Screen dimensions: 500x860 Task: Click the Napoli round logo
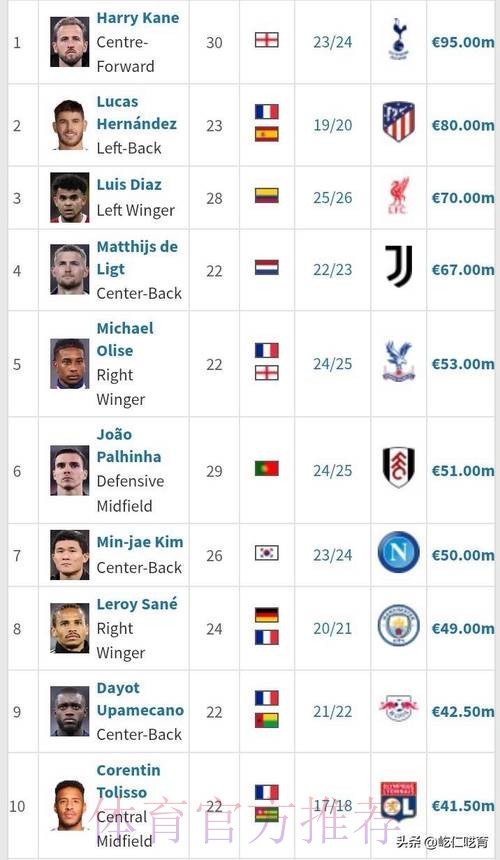coord(399,552)
